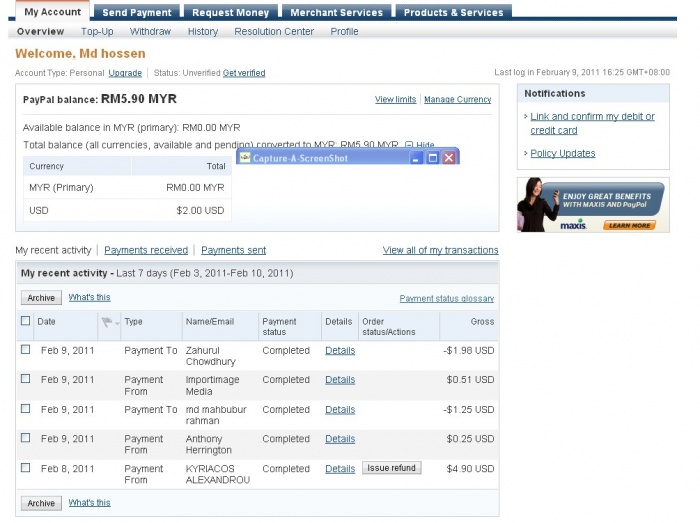
Task: Collapse currency breakdown with Hide toggle
Action: pos(420,145)
